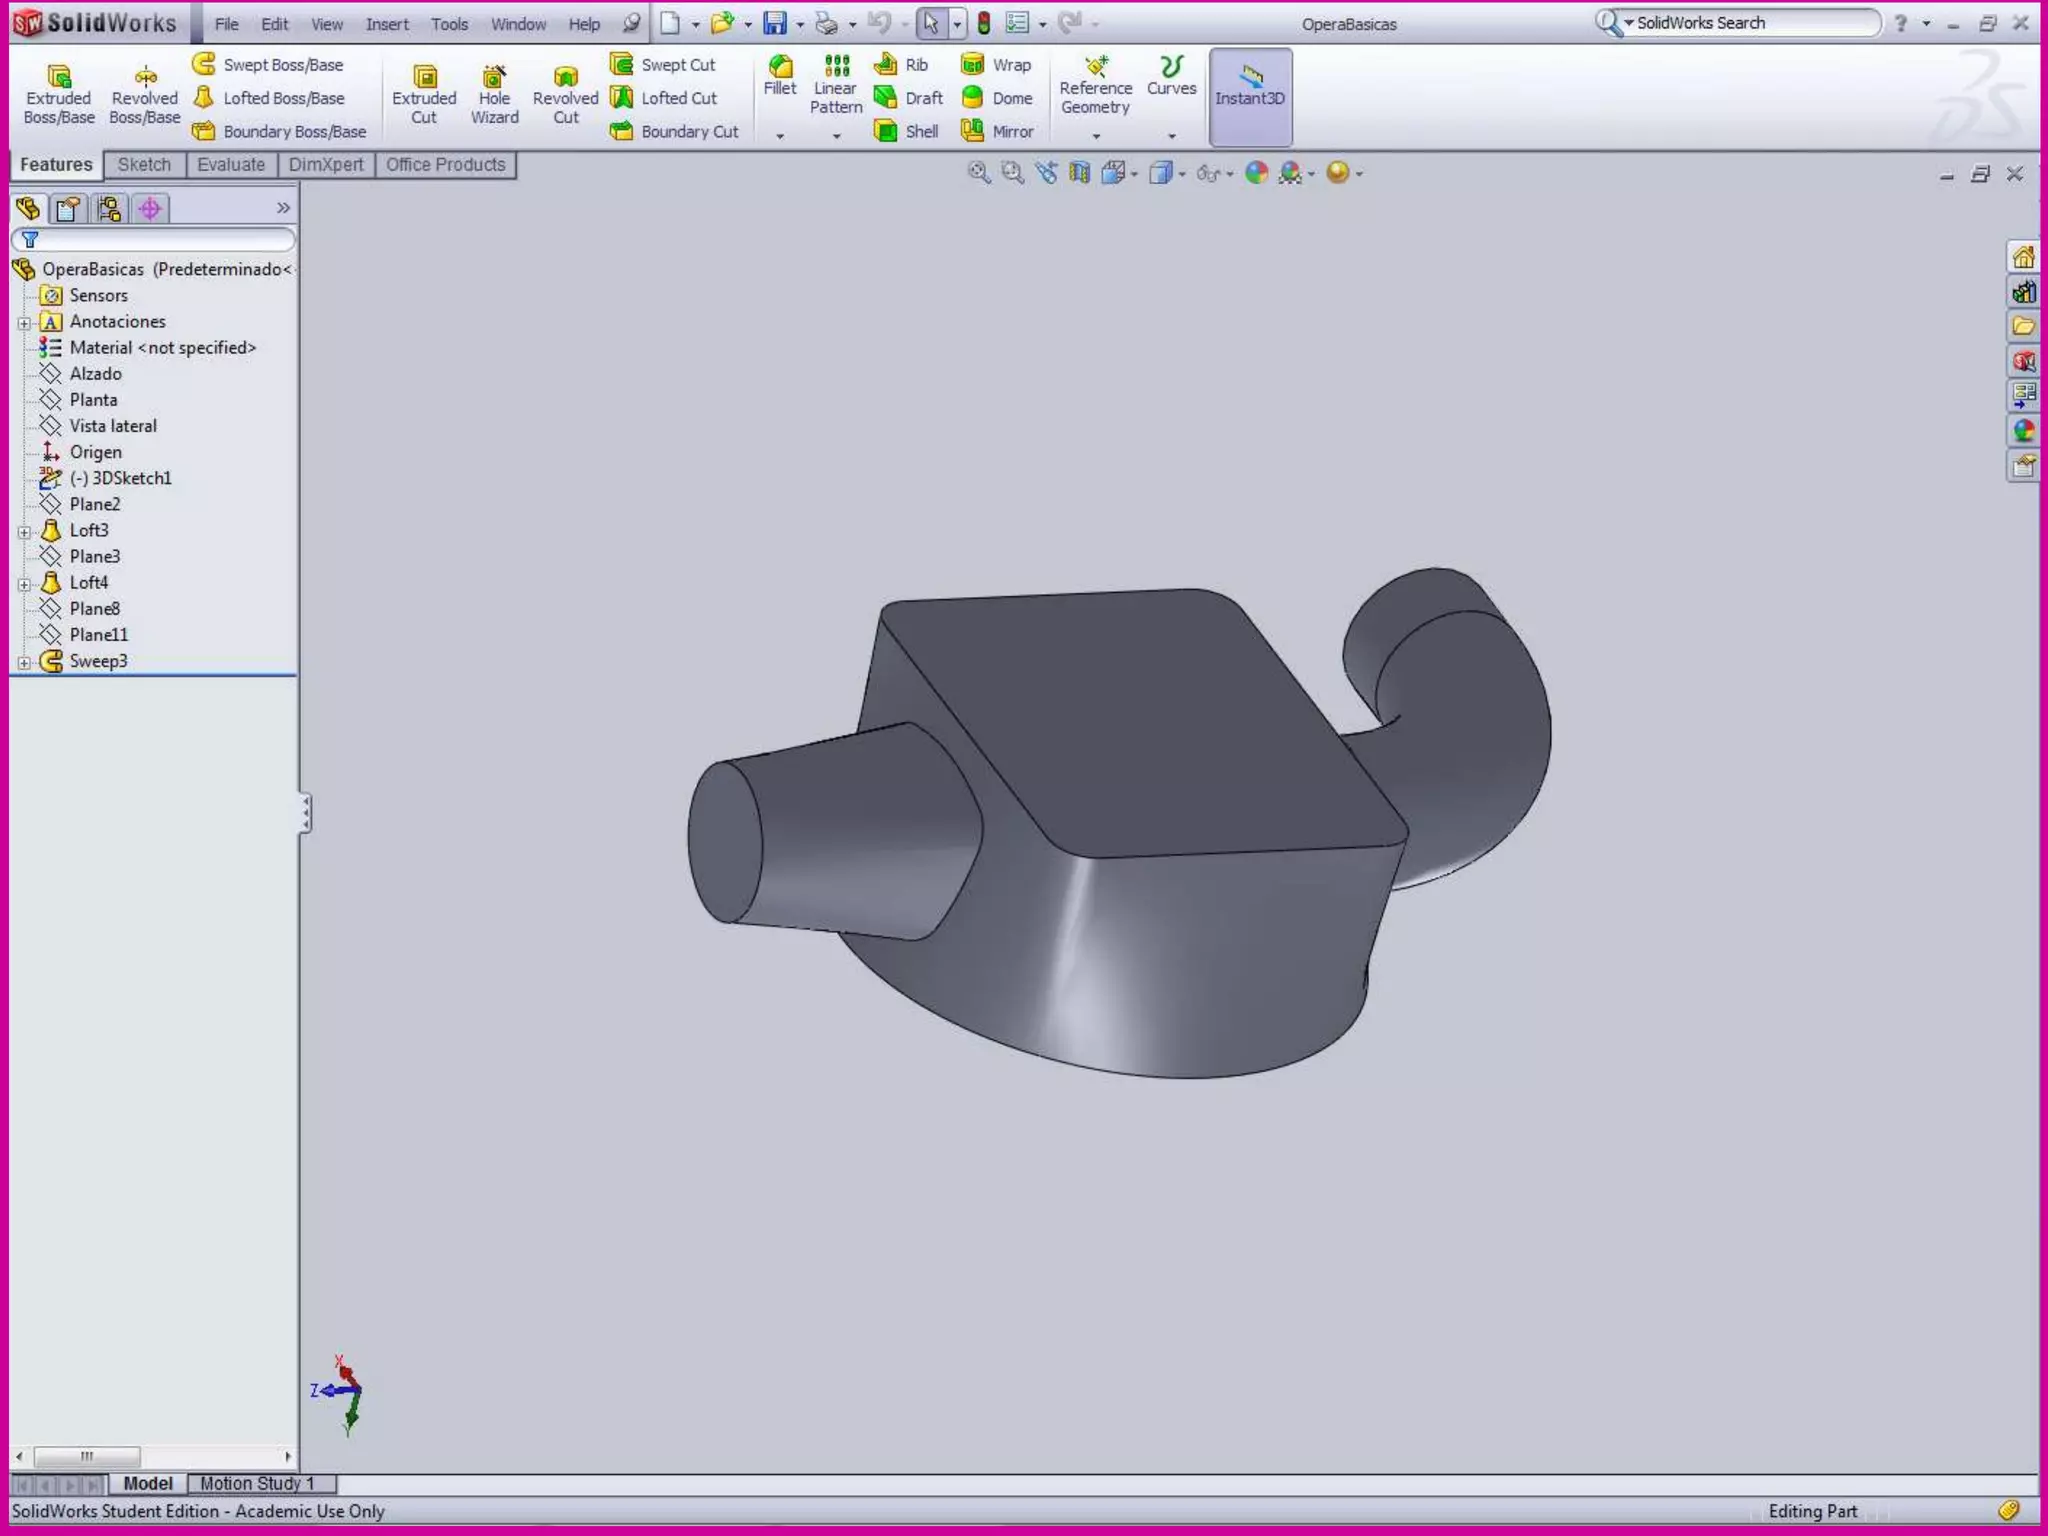Open the Reference Geometry dropdown arrow
Screen dimensions: 2048x1536
(1096, 136)
